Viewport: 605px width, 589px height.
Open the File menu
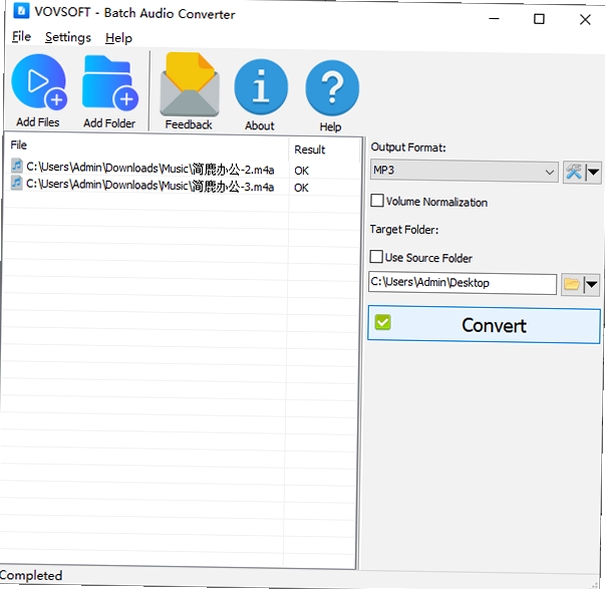tap(21, 37)
